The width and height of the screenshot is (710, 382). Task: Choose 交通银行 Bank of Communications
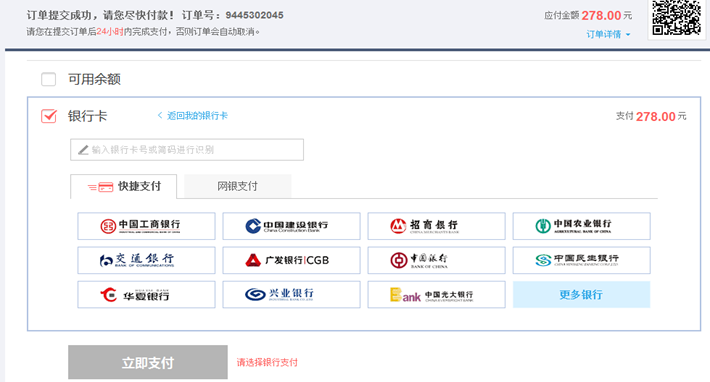pos(146,260)
